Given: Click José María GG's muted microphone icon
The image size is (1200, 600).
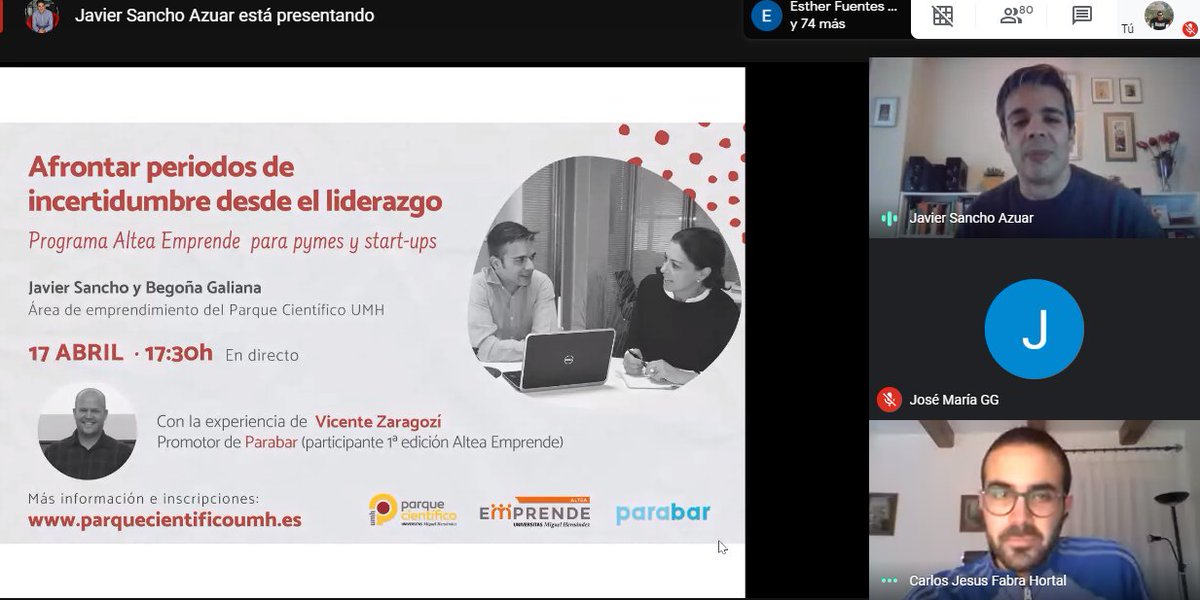Looking at the screenshot, I should pyautogui.click(x=889, y=400).
